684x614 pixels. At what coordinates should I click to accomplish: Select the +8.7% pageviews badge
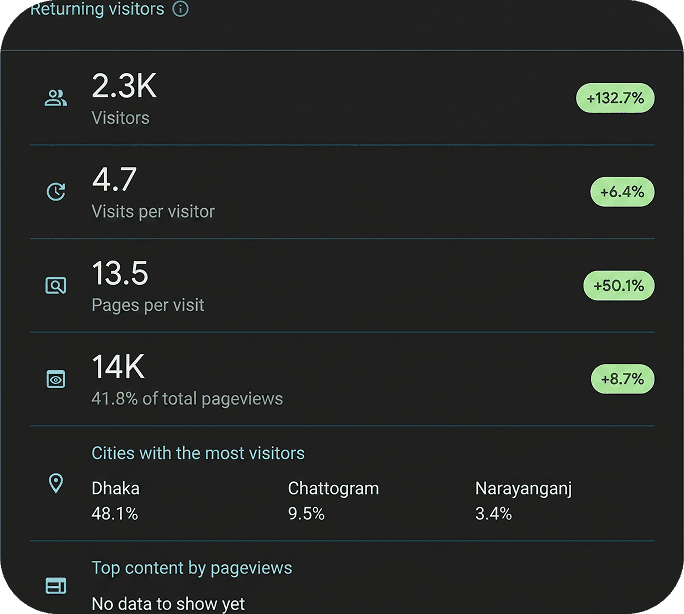click(x=622, y=379)
